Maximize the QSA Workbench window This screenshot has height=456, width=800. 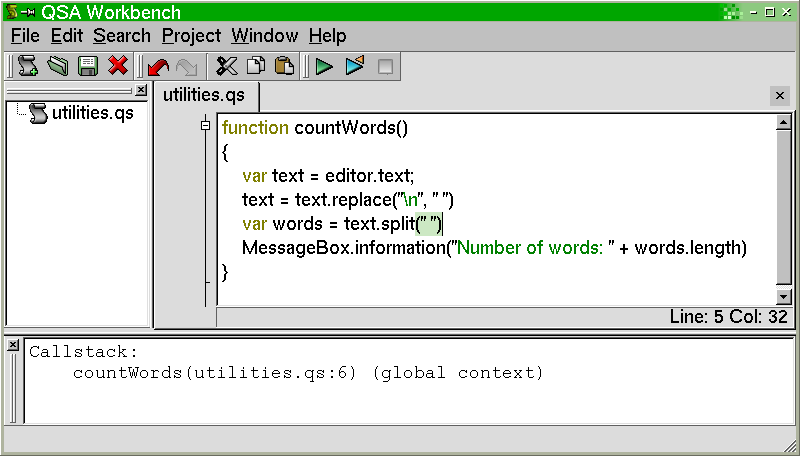pyautogui.click(x=770, y=12)
